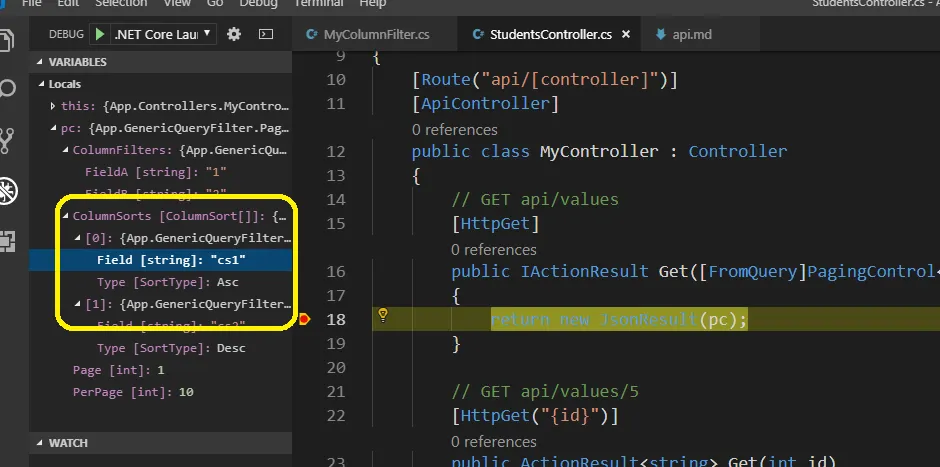Select the Type [SortType]: Asc row
Viewport: 940px width, 467px height.
pyautogui.click(x=161, y=282)
